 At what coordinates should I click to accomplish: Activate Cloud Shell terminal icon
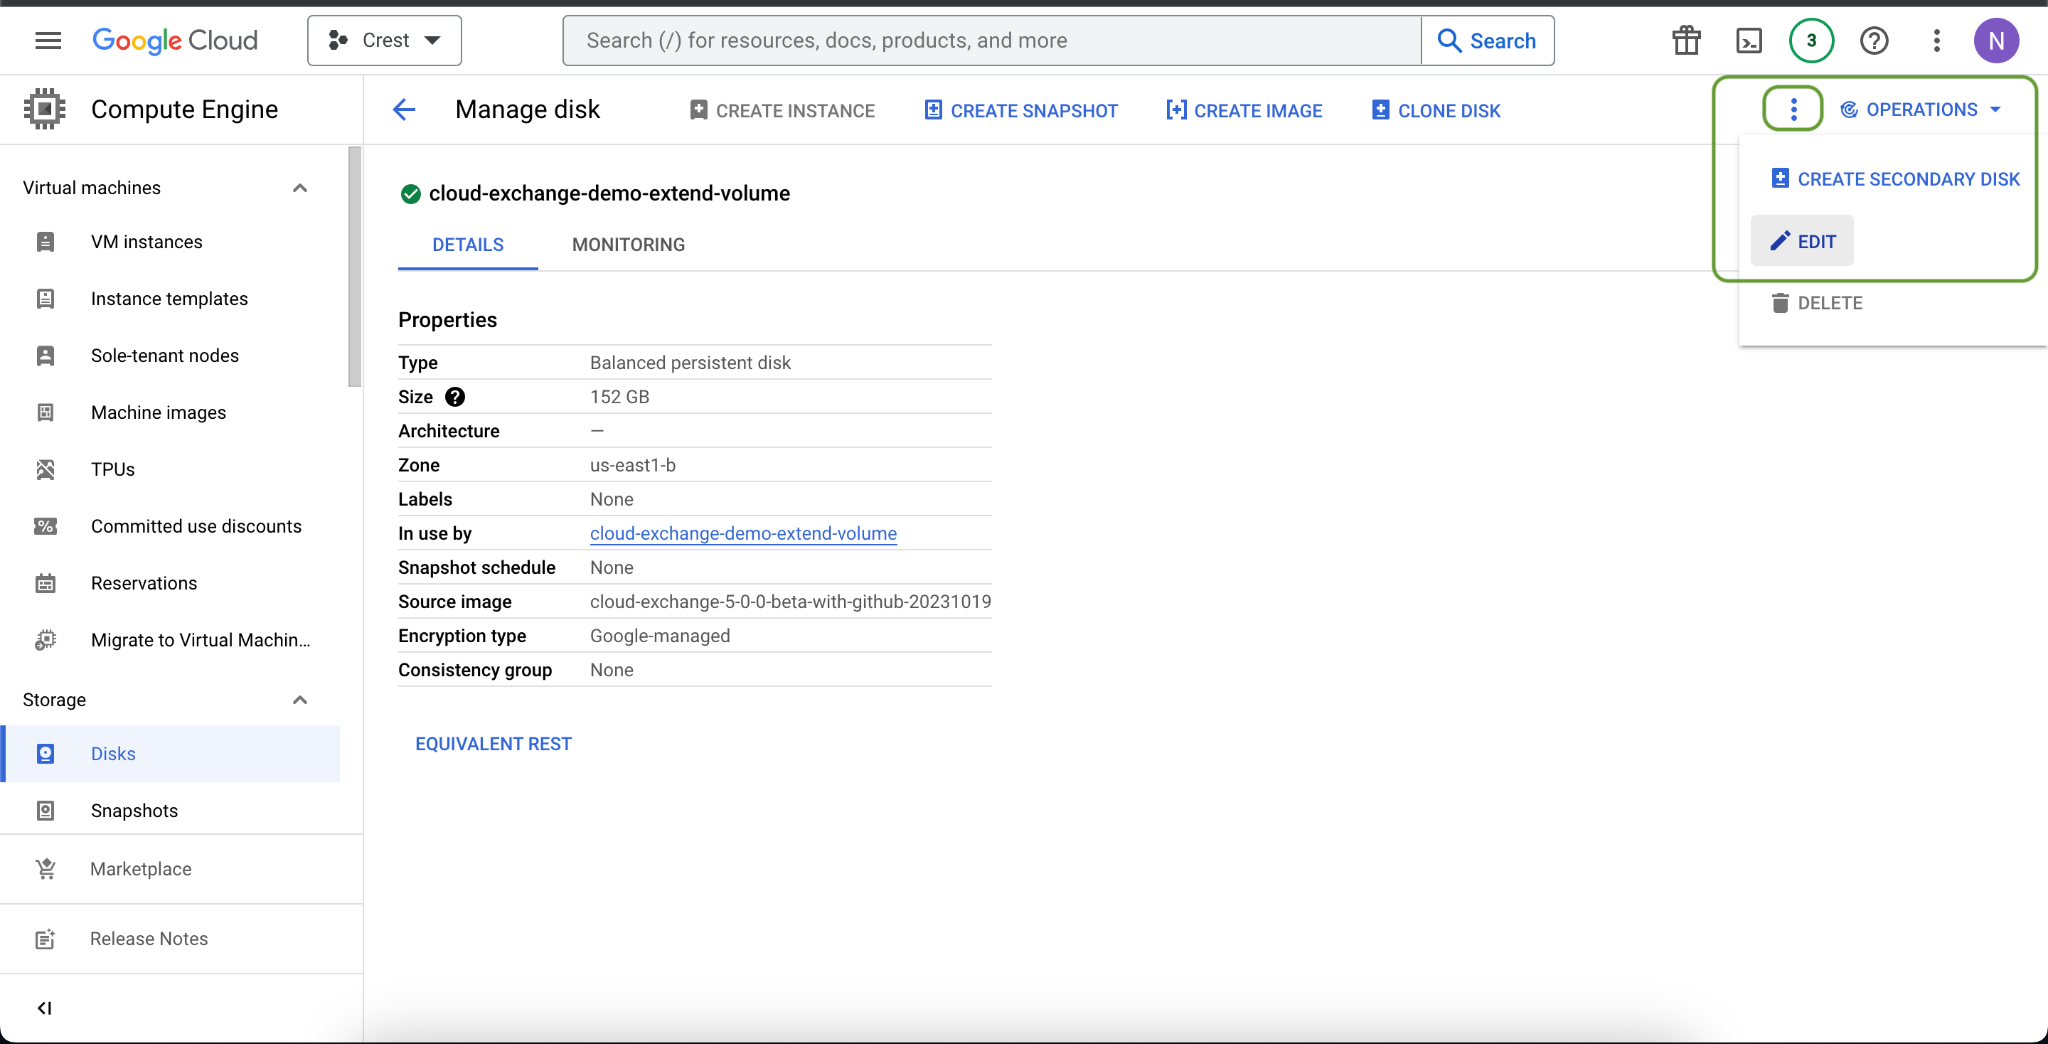1749,40
